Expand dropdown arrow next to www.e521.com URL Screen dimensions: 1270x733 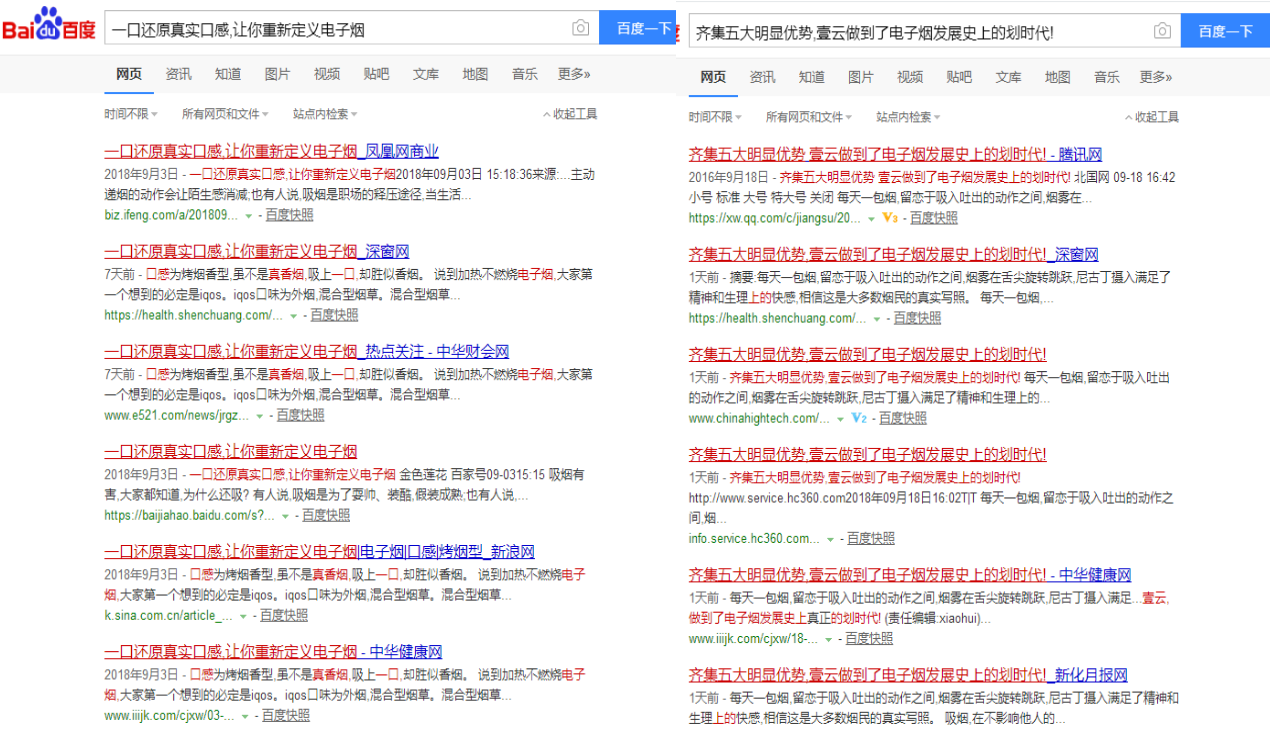coord(260,415)
